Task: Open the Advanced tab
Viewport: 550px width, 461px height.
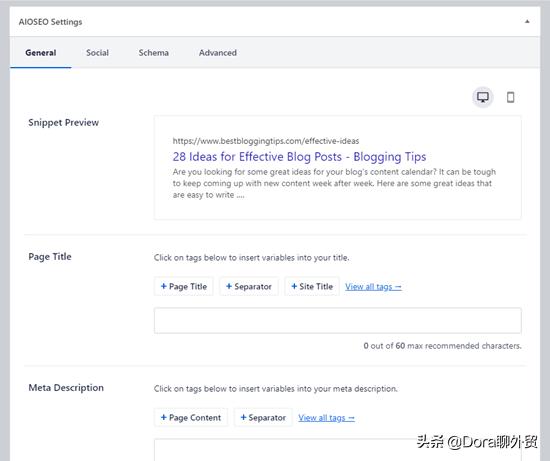Action: click(x=217, y=53)
